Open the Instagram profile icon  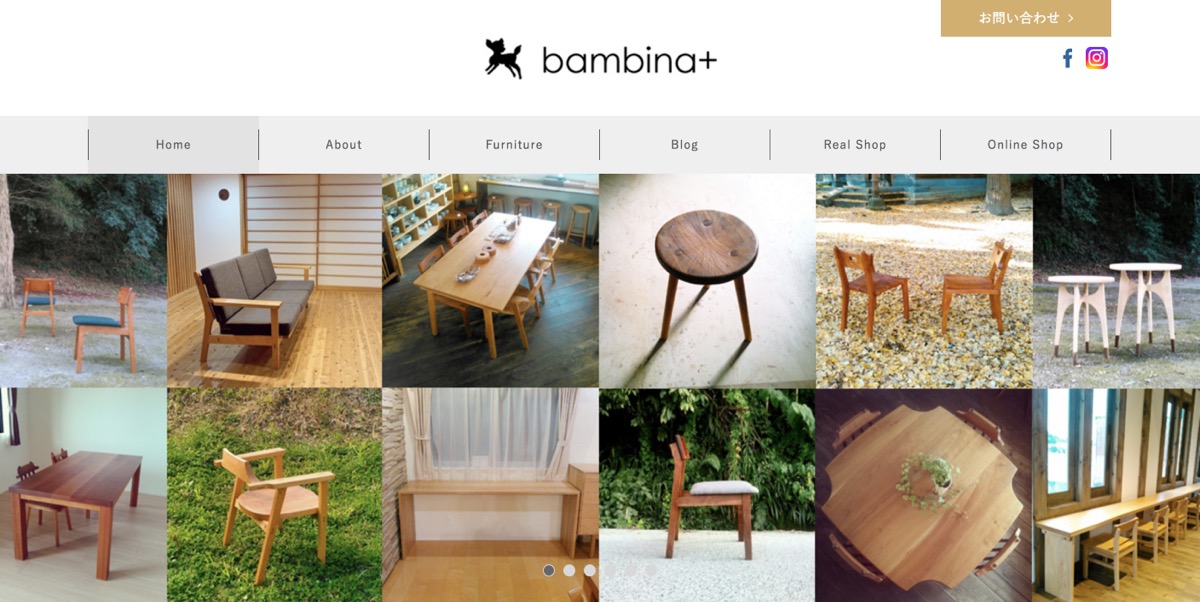(1097, 58)
